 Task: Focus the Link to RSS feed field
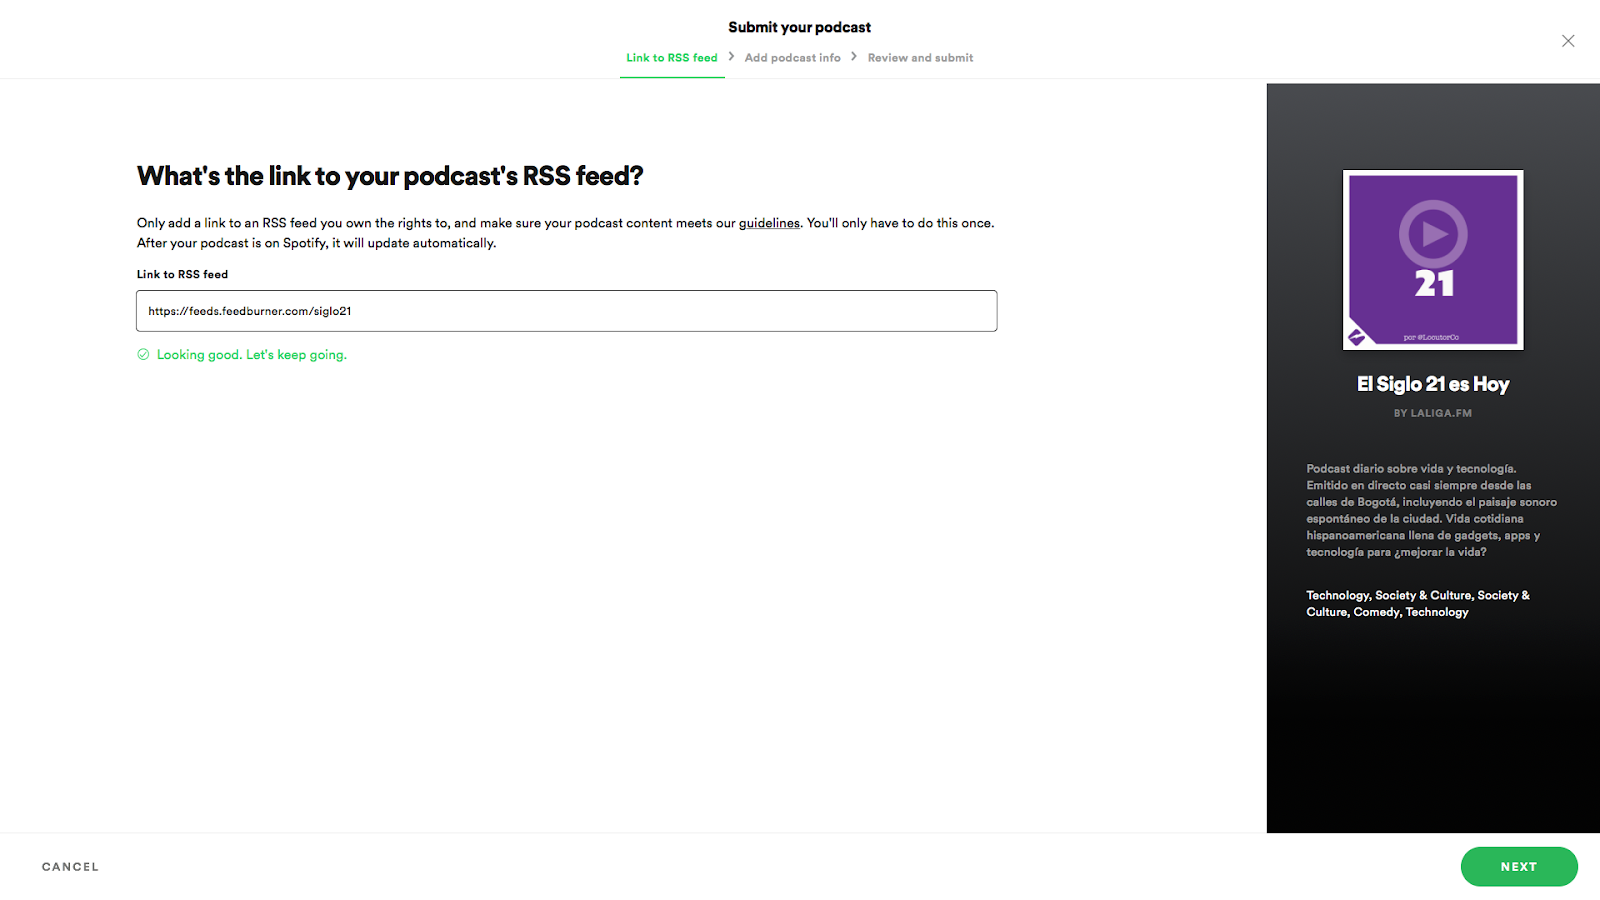pos(567,311)
